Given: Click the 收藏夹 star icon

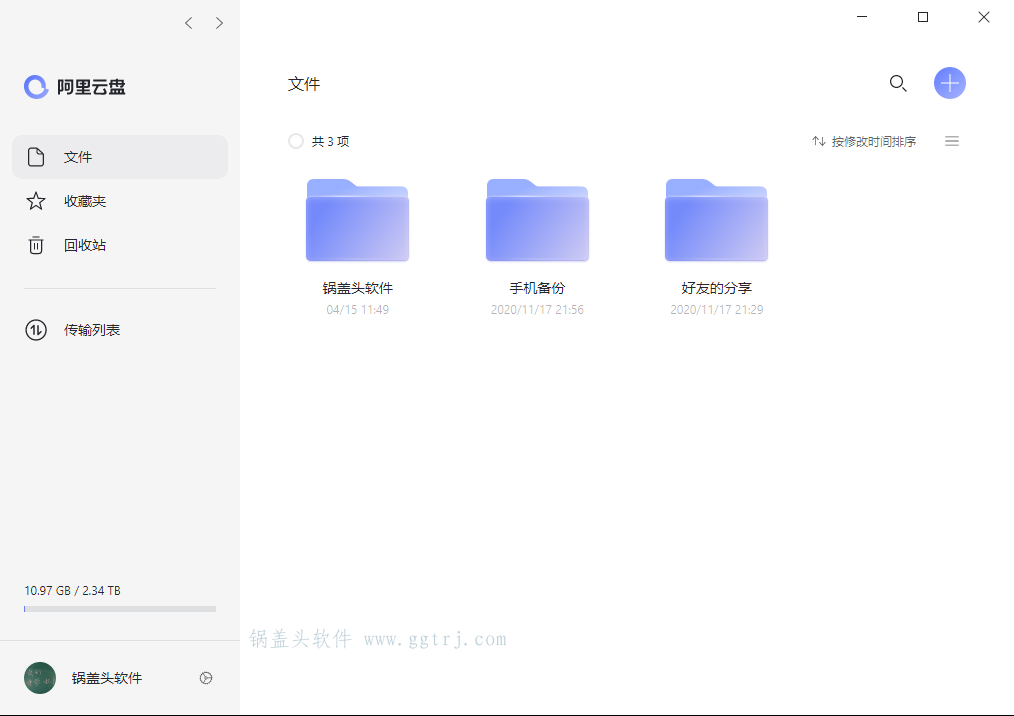Looking at the screenshot, I should click(x=36, y=201).
